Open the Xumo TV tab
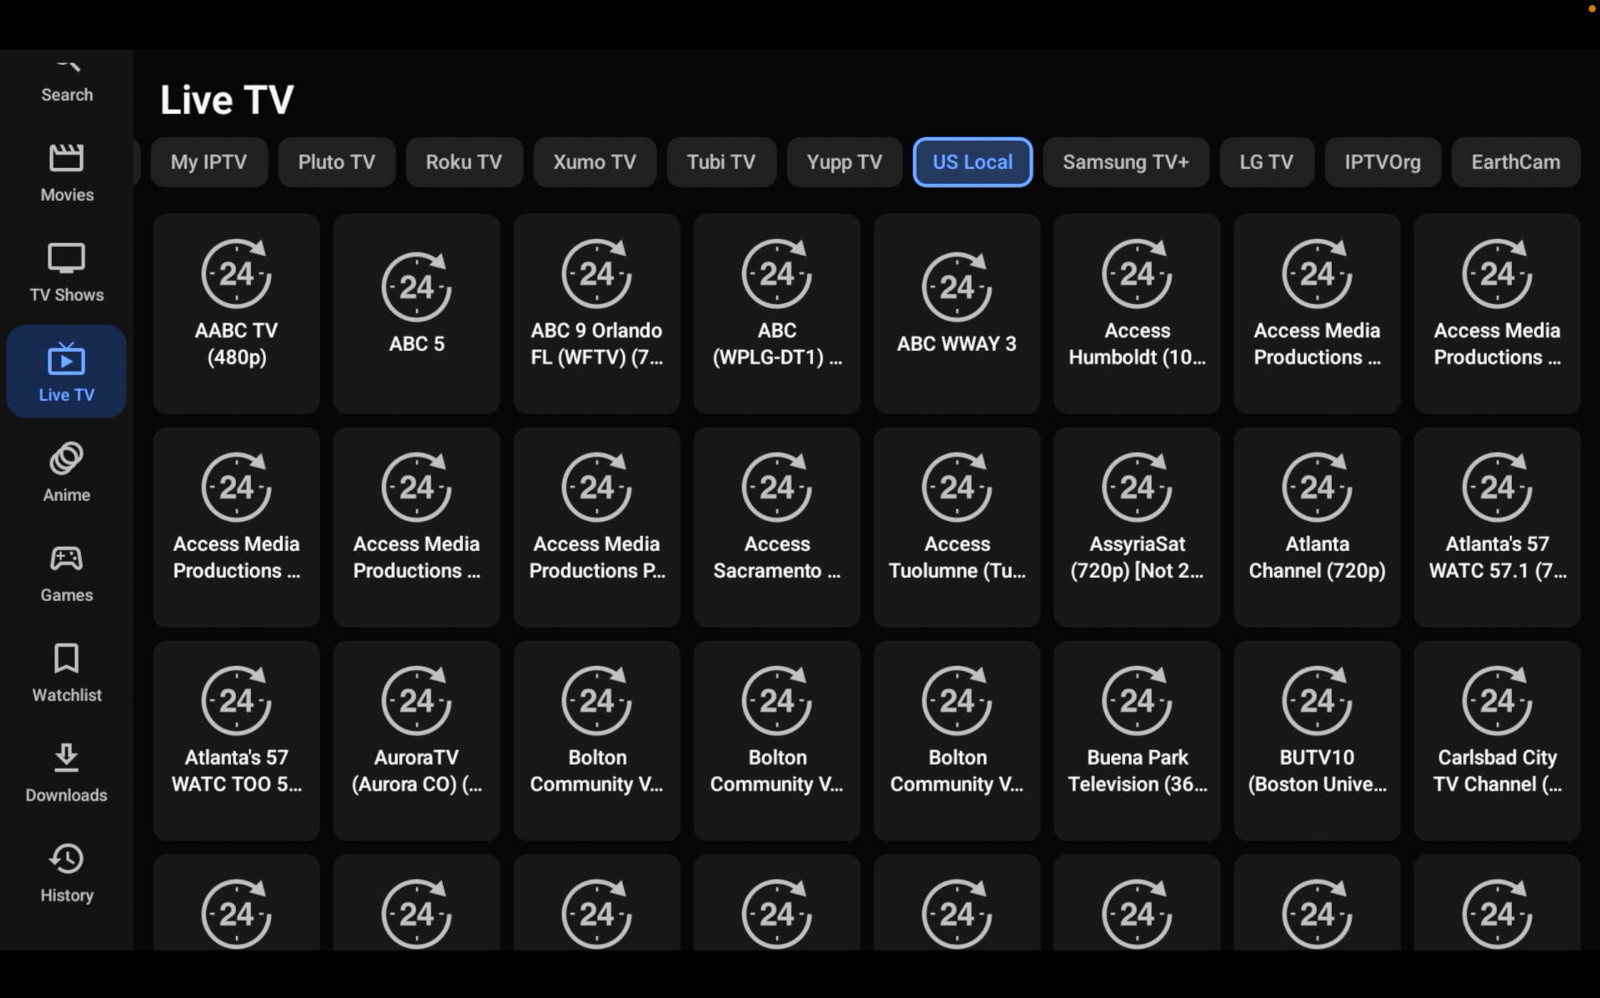The width and height of the screenshot is (1600, 998). pyautogui.click(x=594, y=162)
